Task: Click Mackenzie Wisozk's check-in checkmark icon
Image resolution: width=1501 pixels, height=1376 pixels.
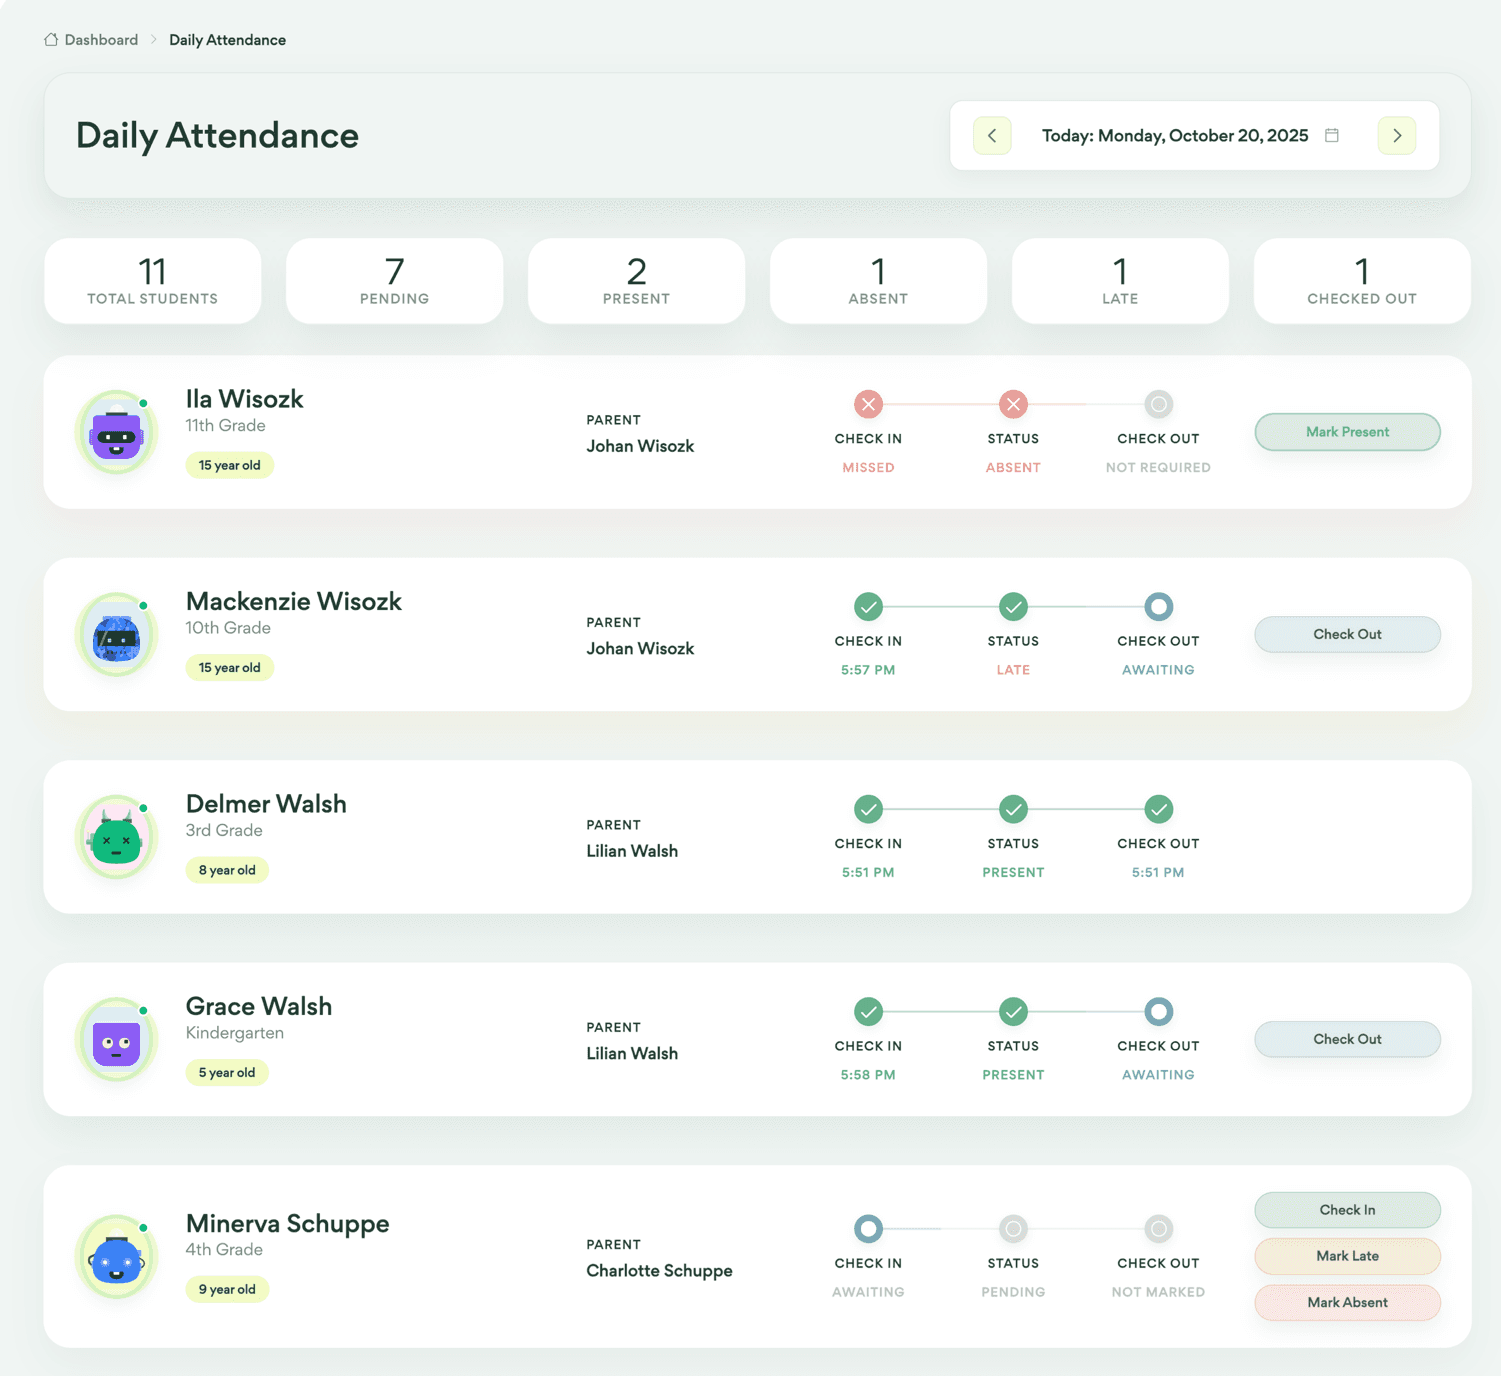Action: tap(868, 607)
